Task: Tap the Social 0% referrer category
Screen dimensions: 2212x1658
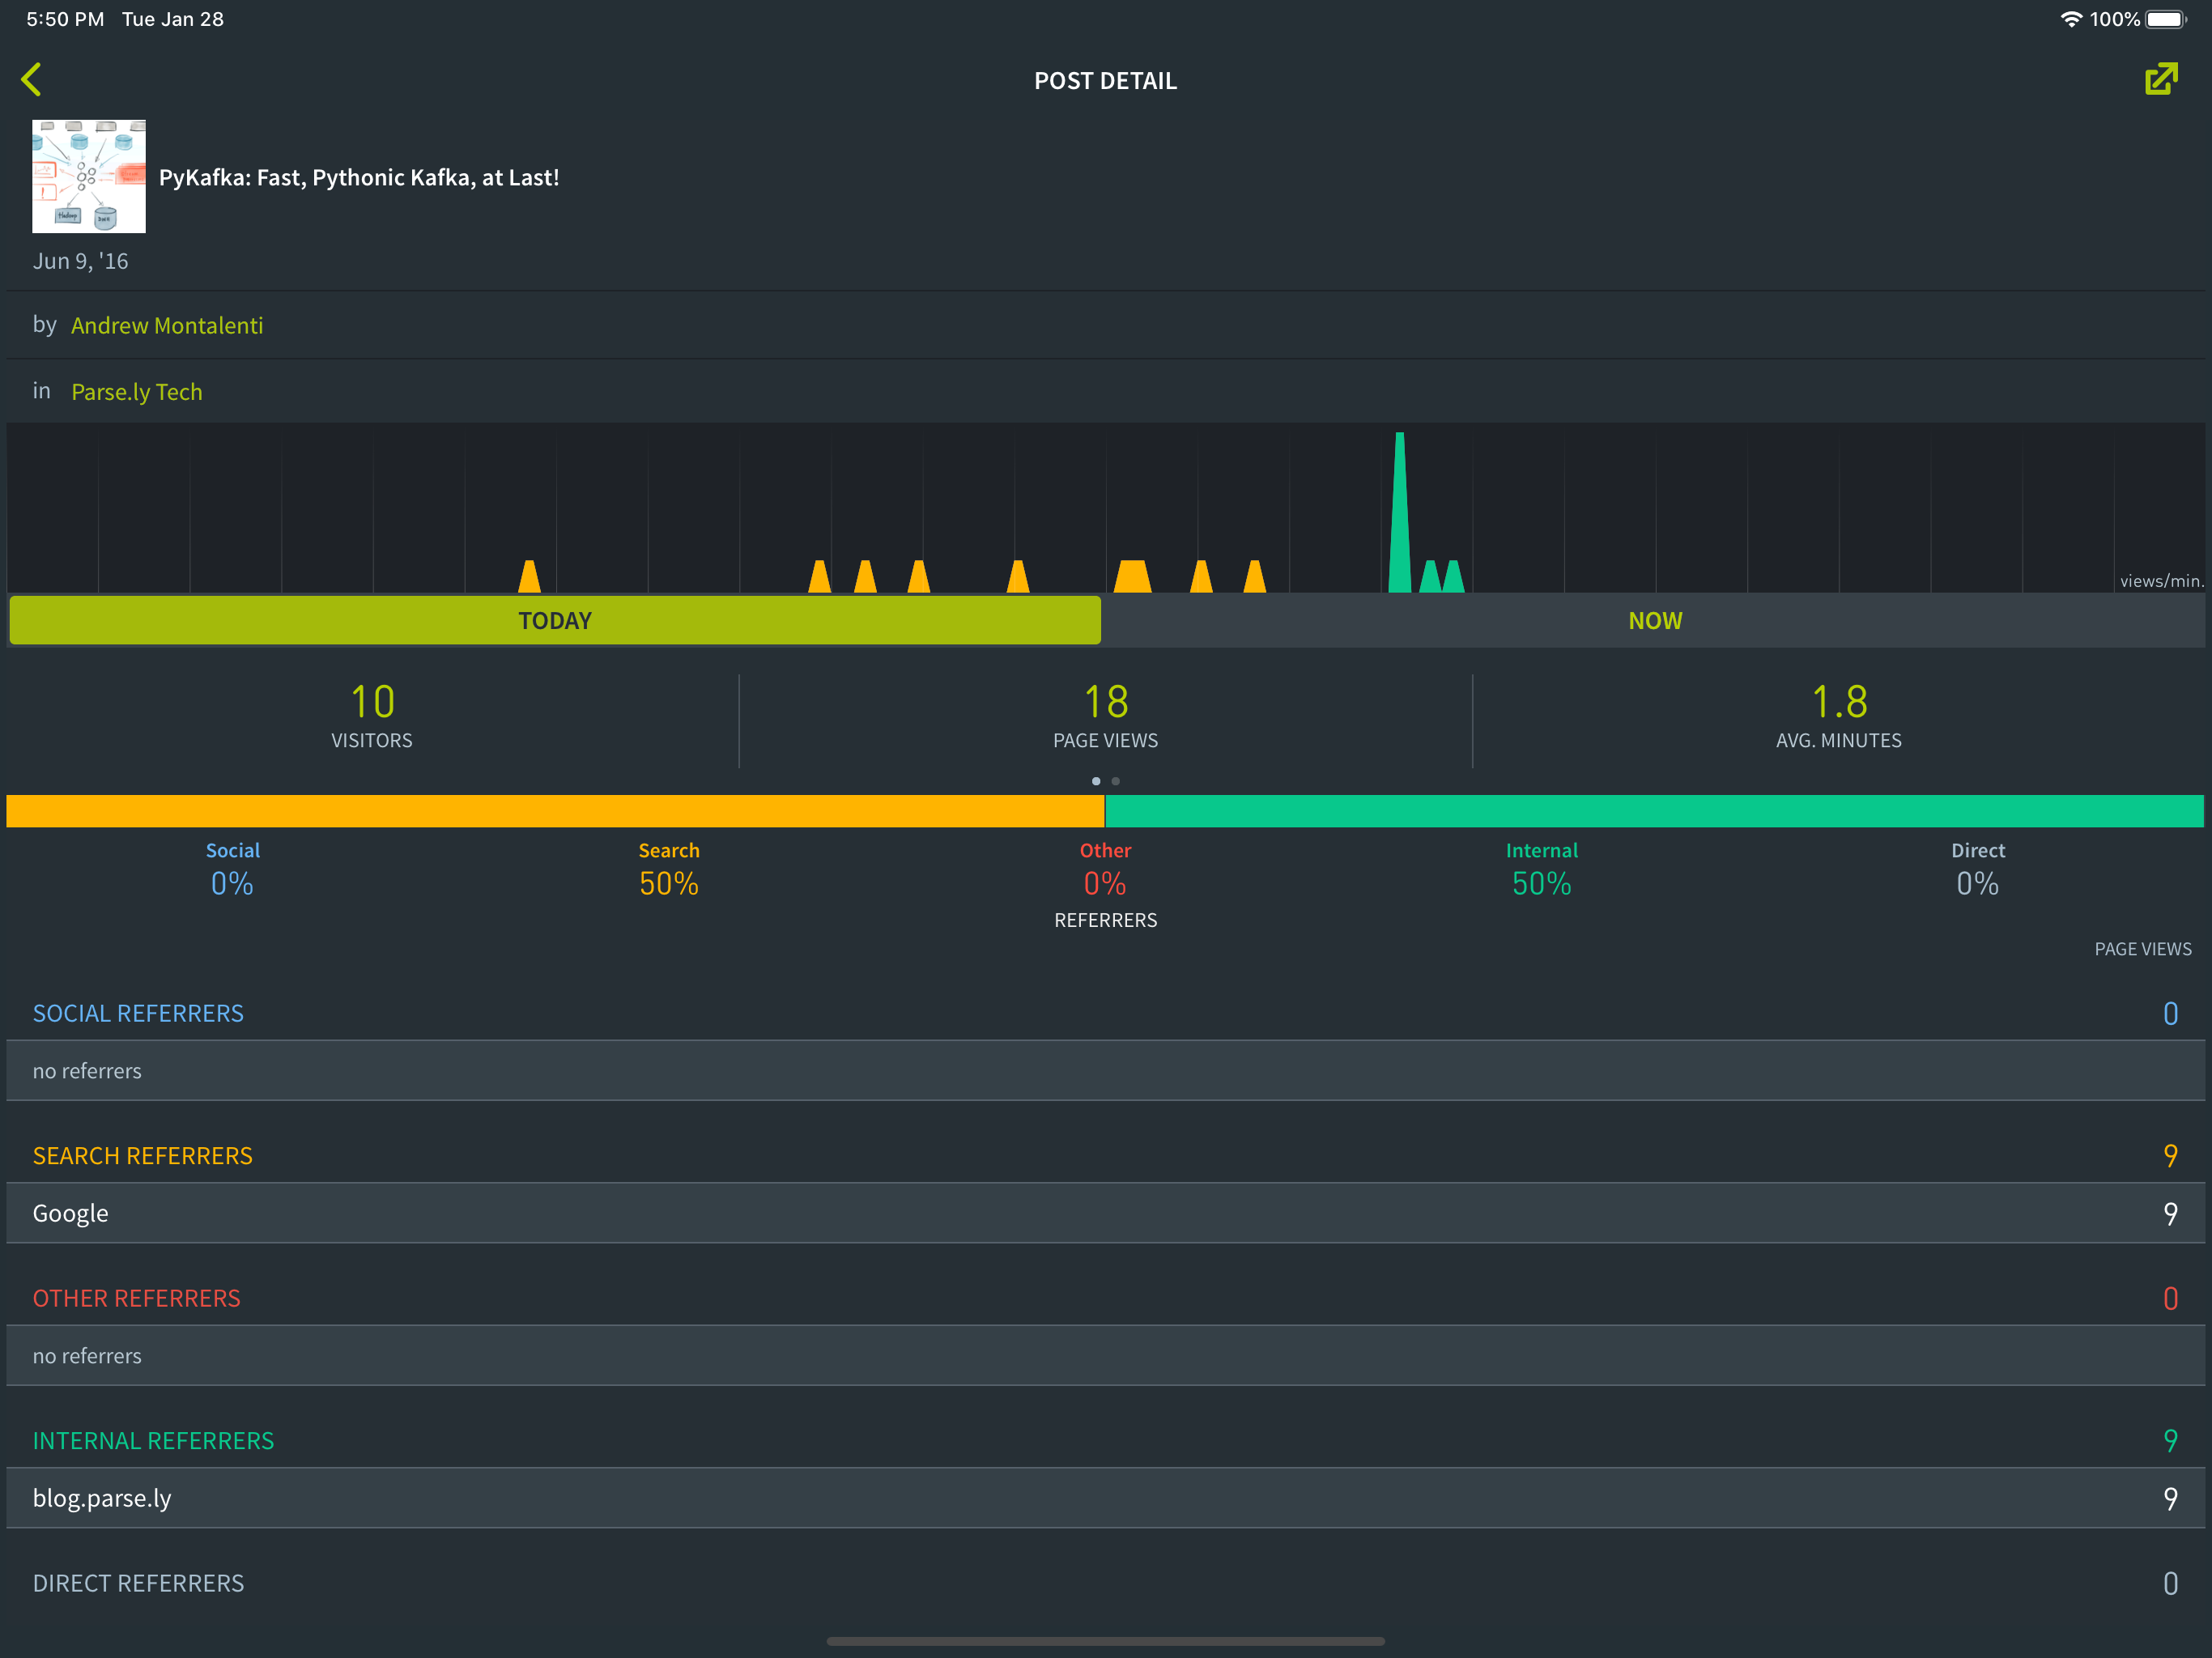Action: click(232, 869)
